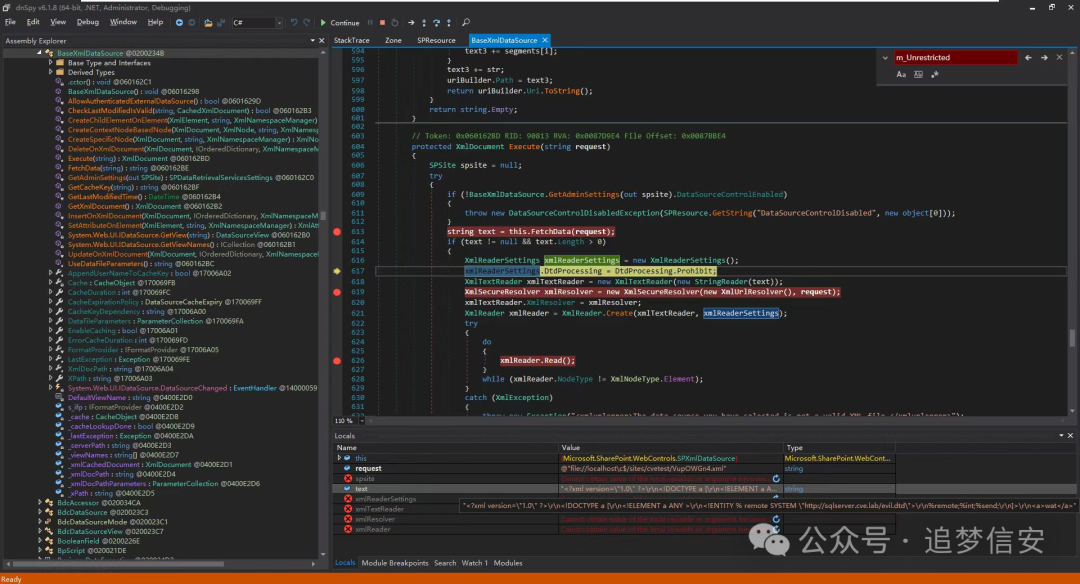
Task: Open the Modules tab at bottom
Action: [x=508, y=563]
